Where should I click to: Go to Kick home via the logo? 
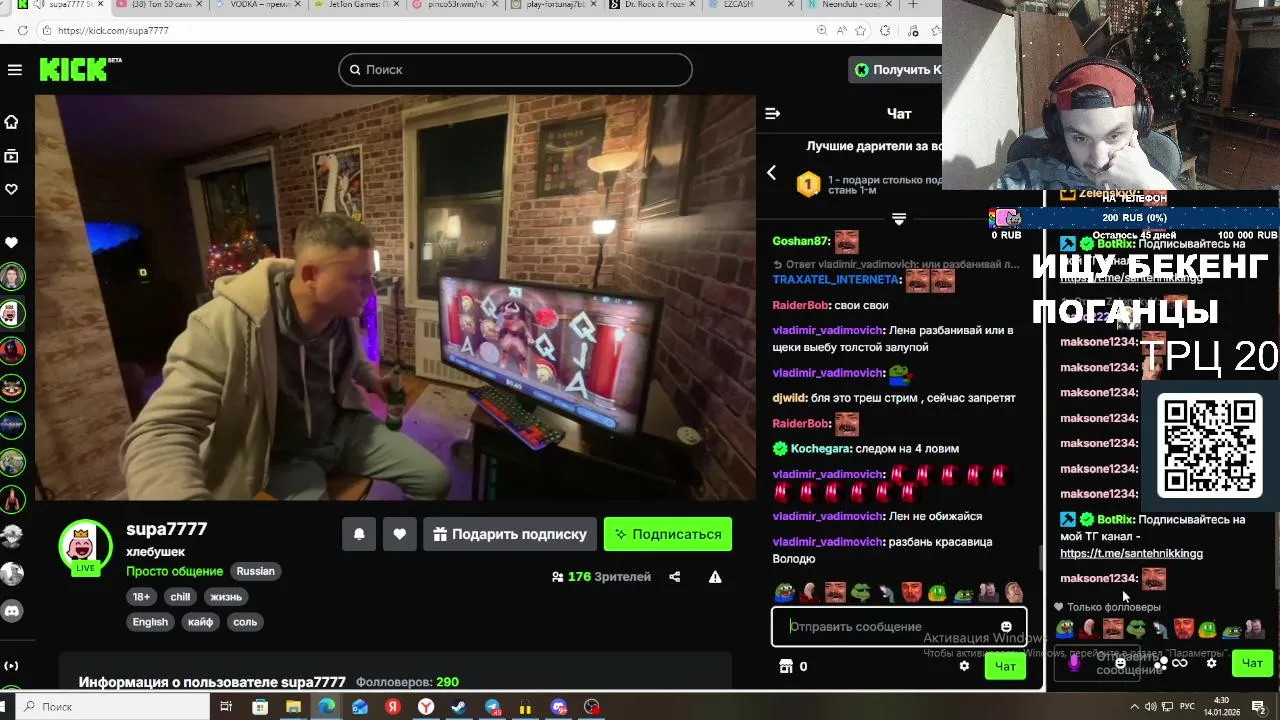click(80, 69)
